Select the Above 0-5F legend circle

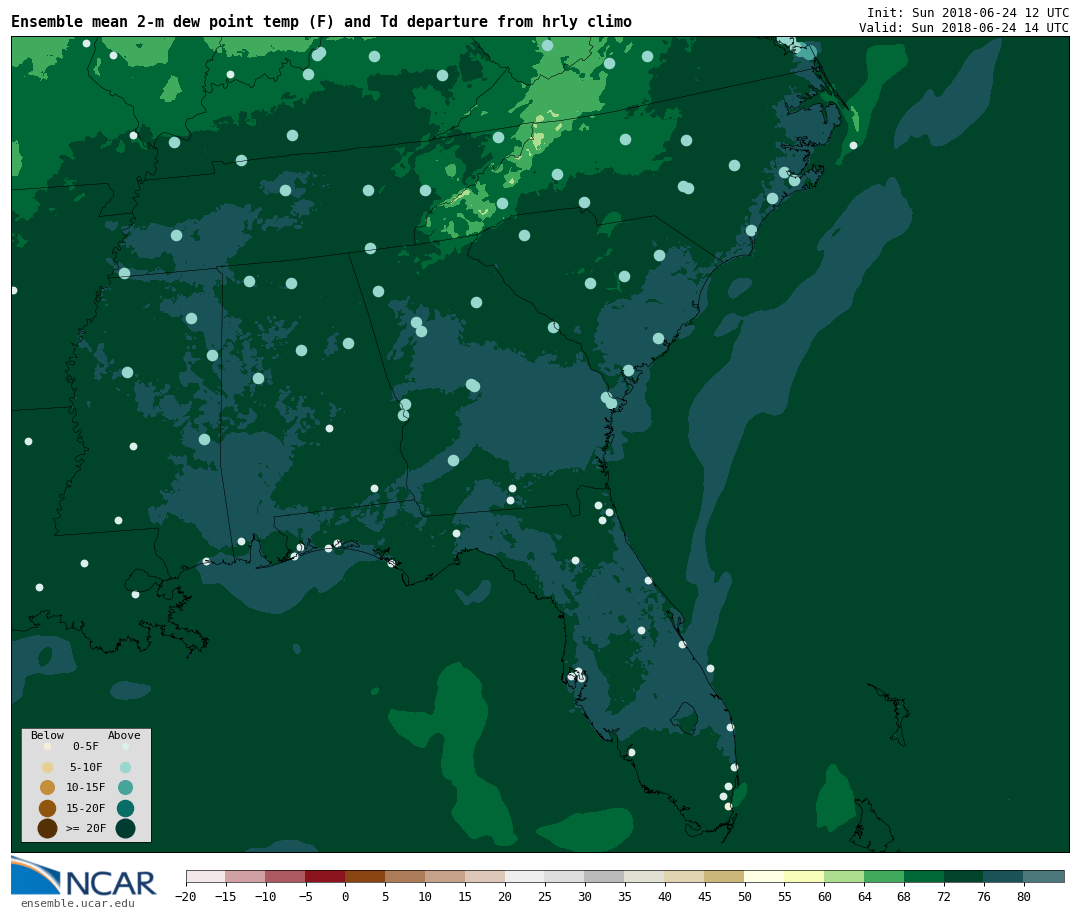[125, 746]
